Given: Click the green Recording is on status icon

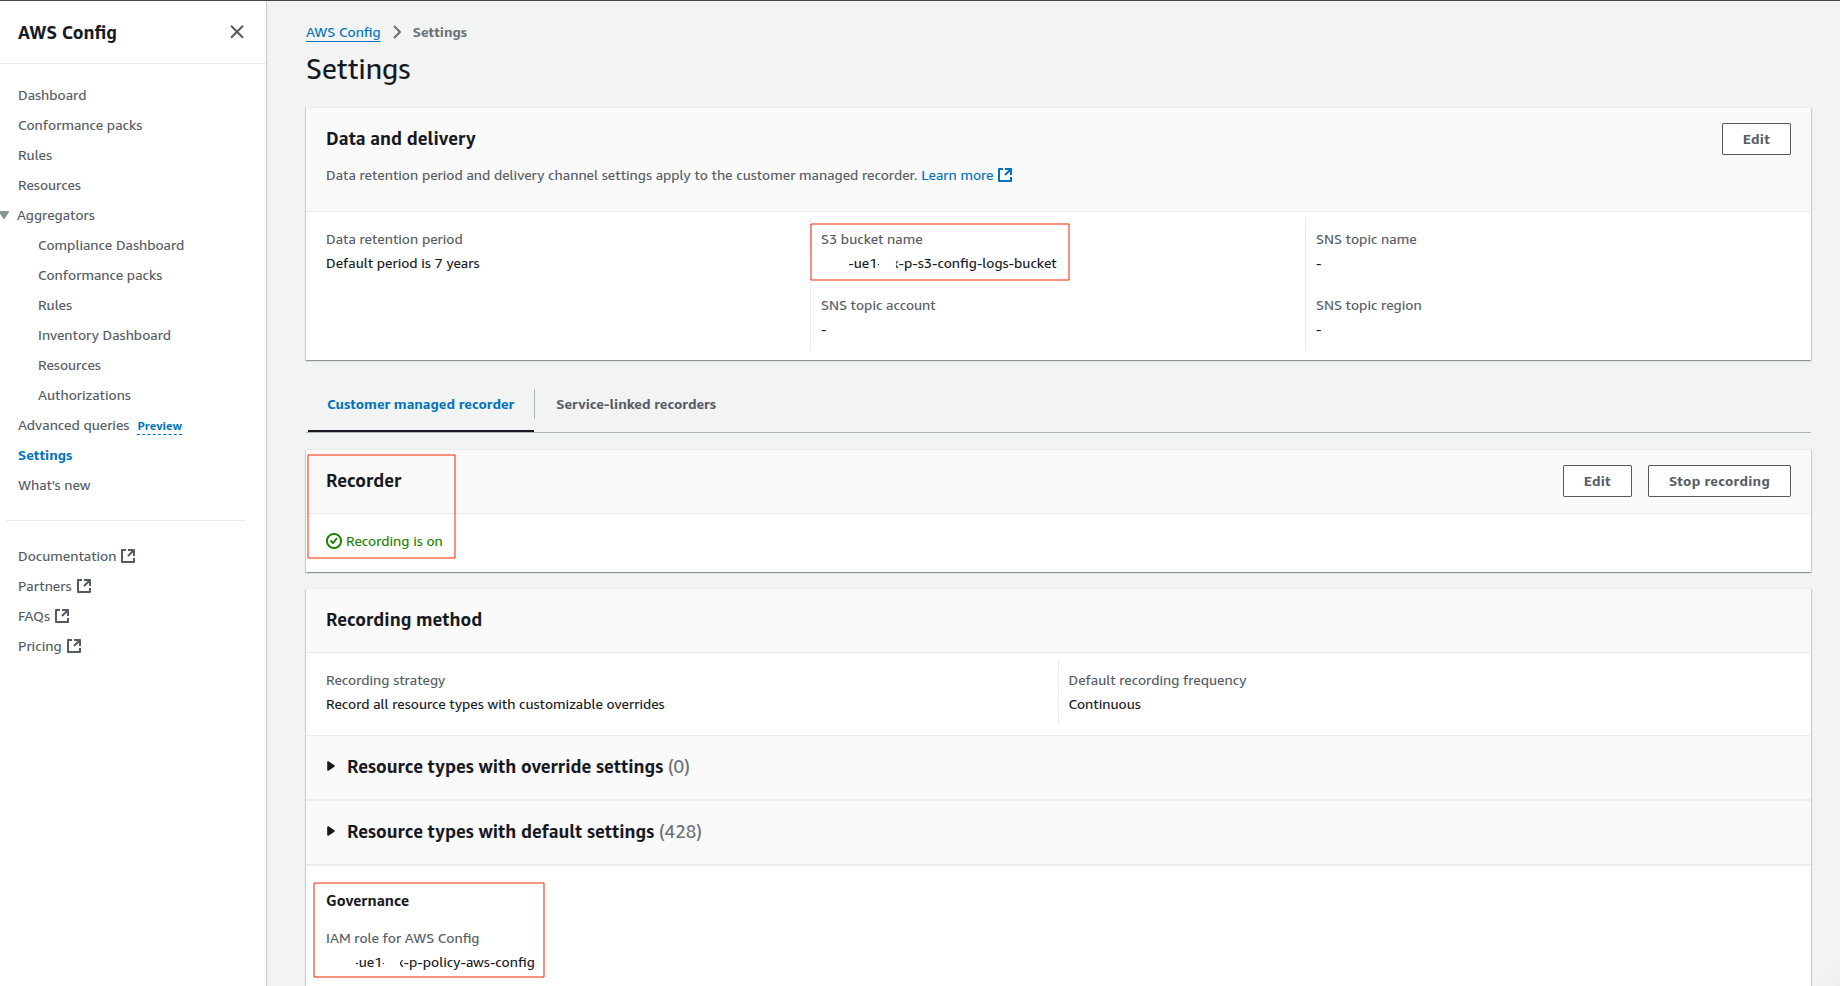Looking at the screenshot, I should tap(333, 540).
